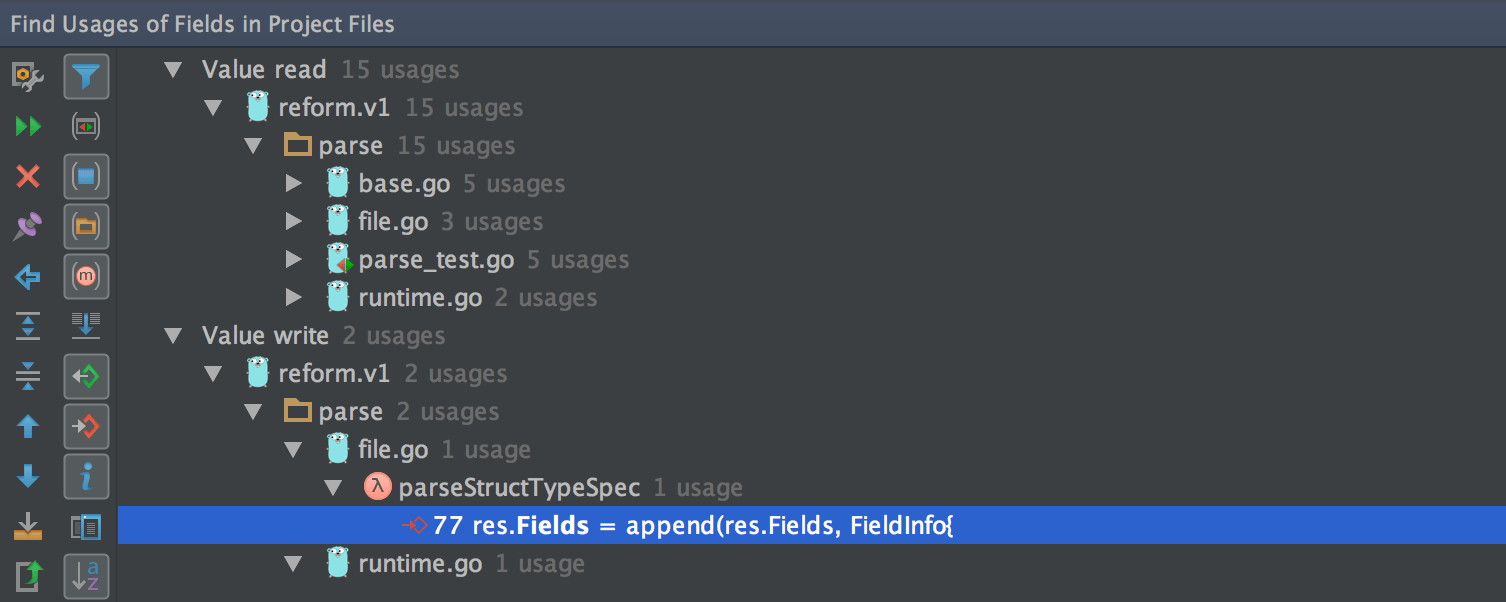The image size is (1506, 602).
Task: Toggle group by package folder button
Action: [x=86, y=227]
